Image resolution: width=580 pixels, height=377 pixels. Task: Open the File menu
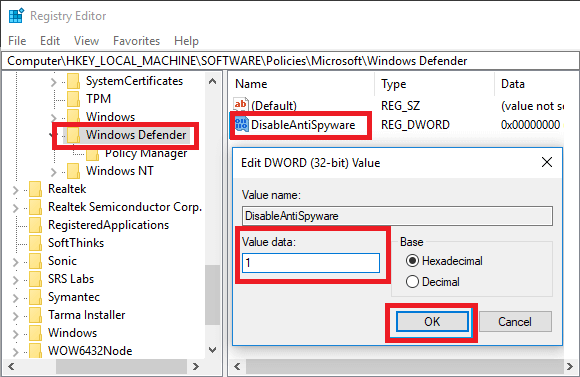(x=17, y=41)
